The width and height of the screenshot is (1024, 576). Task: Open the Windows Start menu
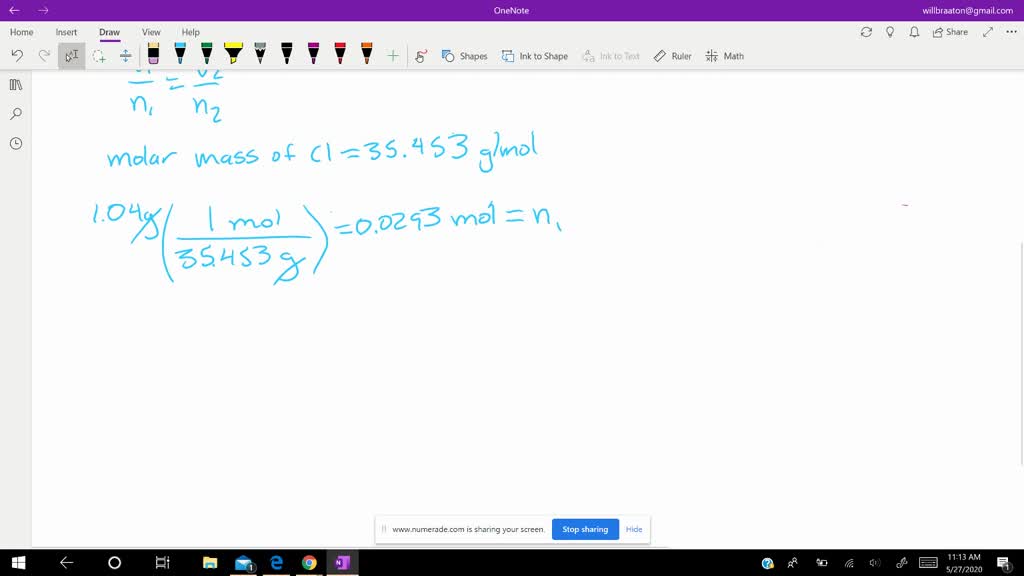(x=18, y=562)
